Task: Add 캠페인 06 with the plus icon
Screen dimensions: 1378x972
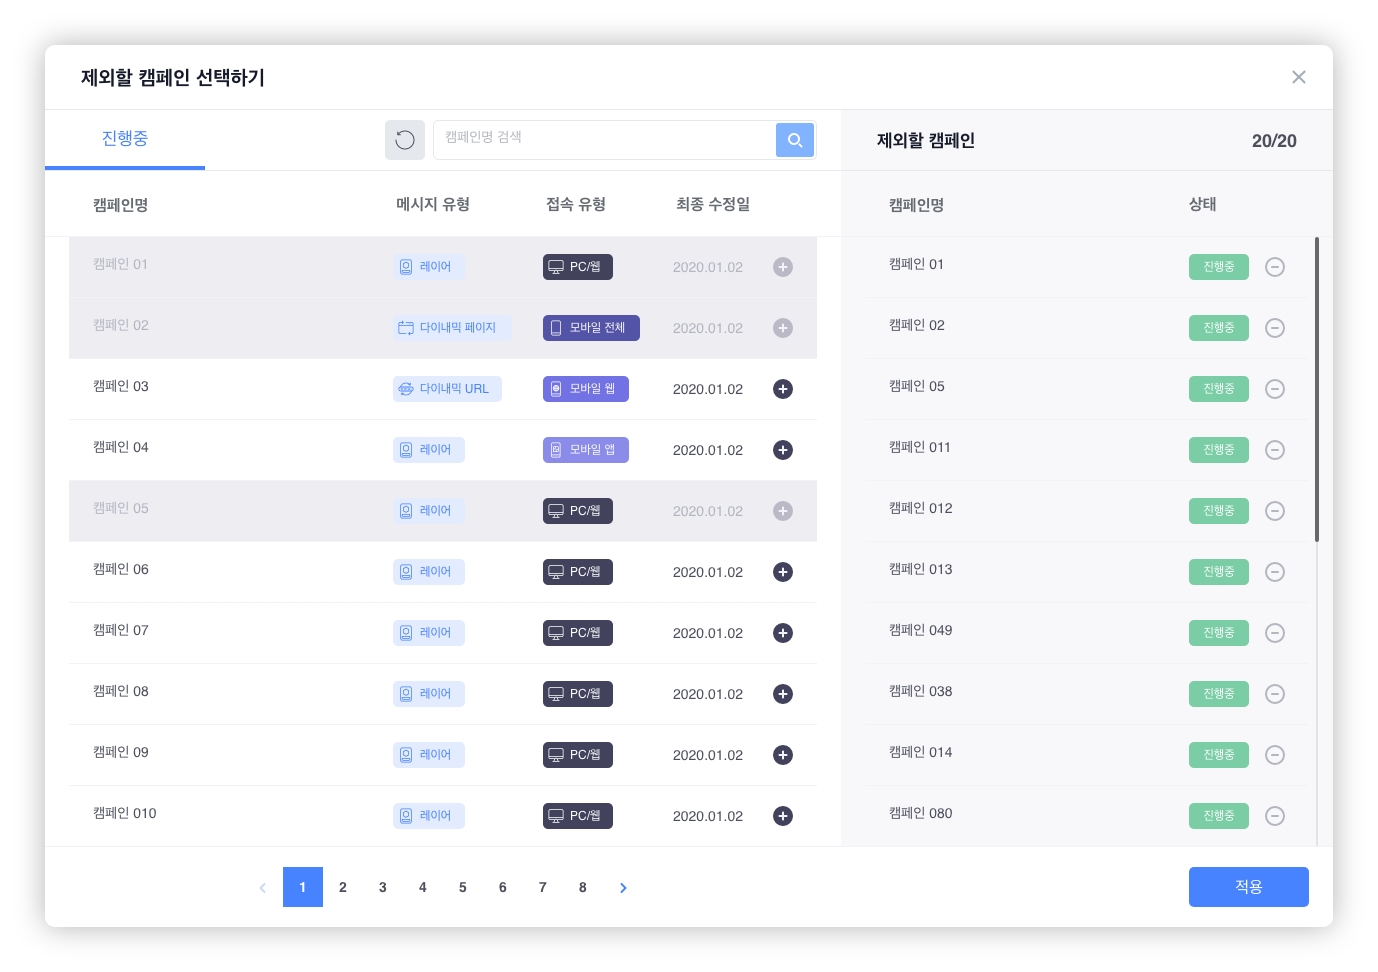Action: 783,572
